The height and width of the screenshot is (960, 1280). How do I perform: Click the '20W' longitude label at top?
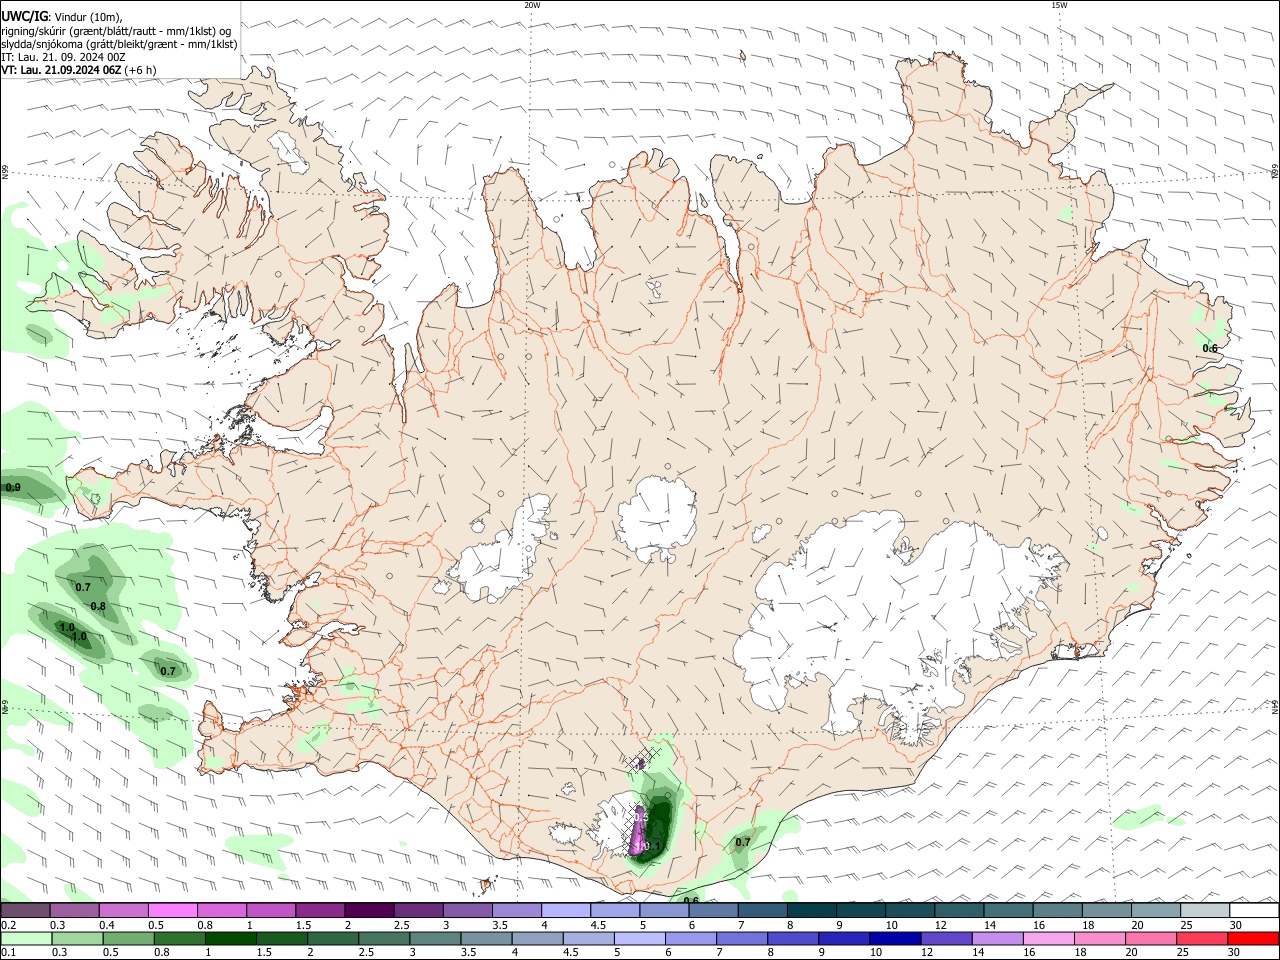[x=533, y=5]
